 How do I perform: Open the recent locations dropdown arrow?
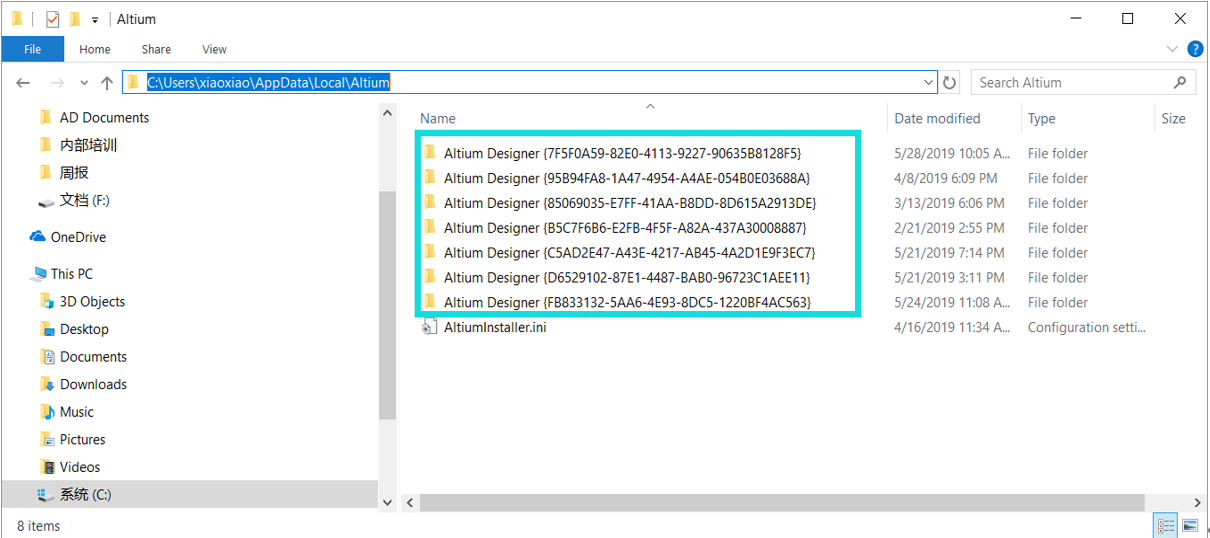point(83,83)
